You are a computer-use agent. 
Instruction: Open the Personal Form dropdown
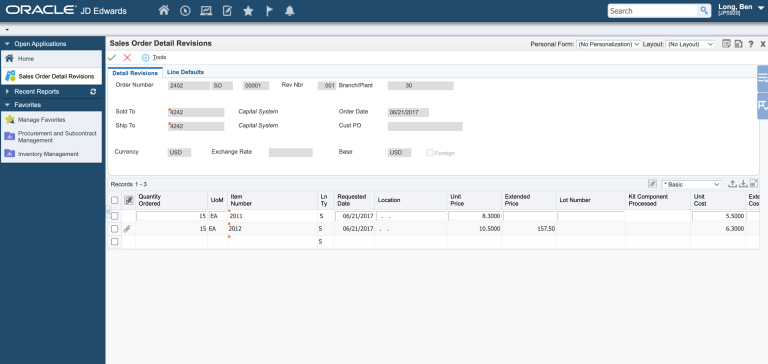608,44
